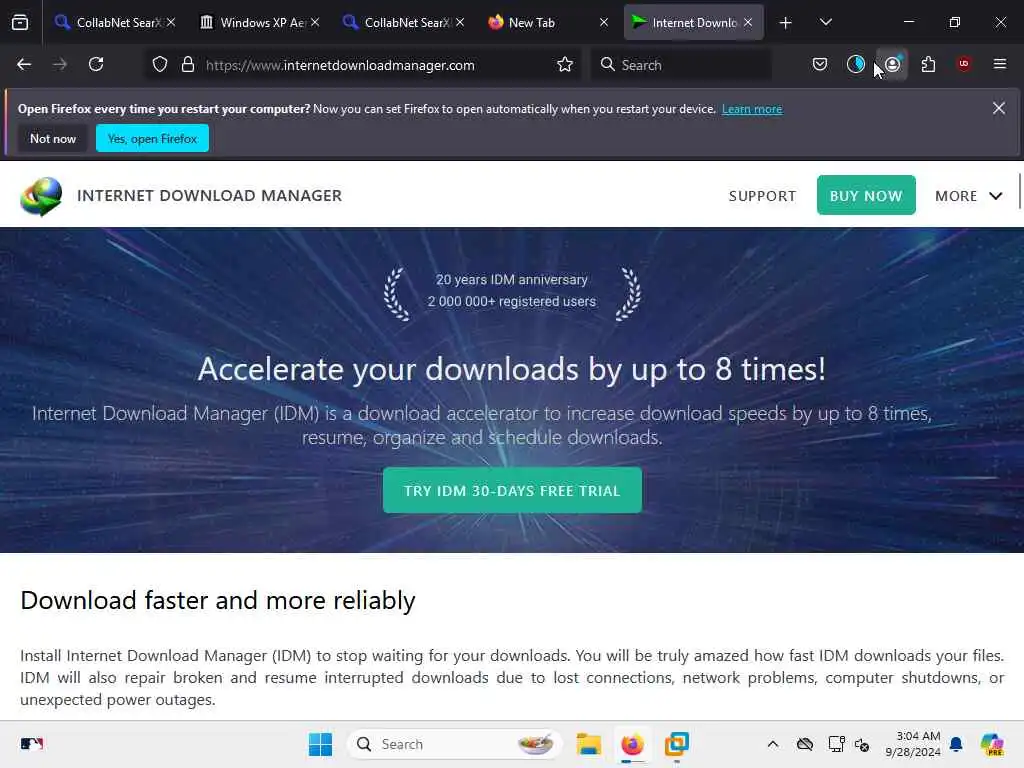Click the forward navigation arrow
Image resolution: width=1024 pixels, height=768 pixels.
[x=60, y=65]
